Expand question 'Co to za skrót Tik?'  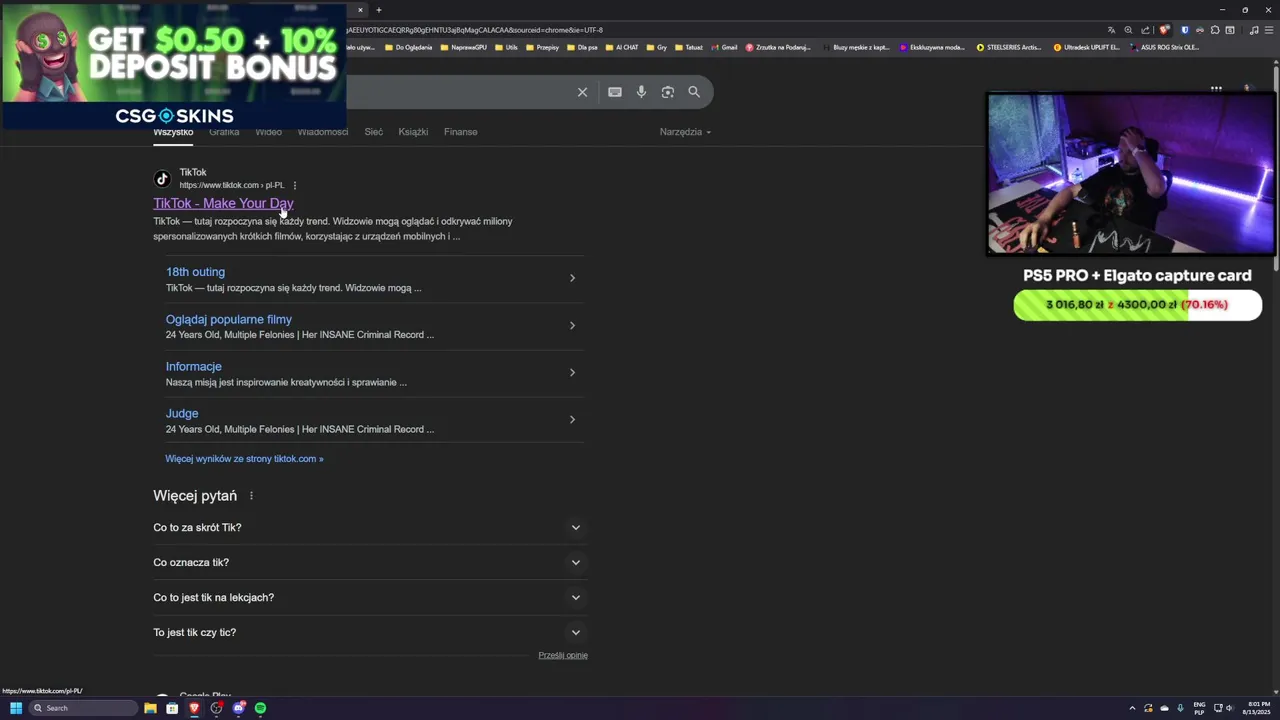(368, 527)
